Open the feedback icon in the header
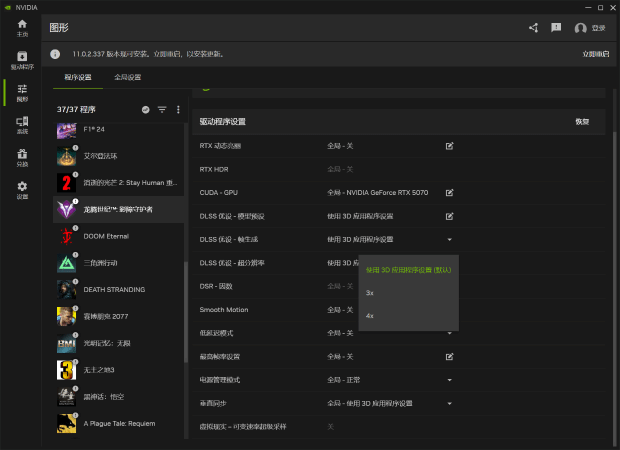This screenshot has height=450, width=620. [556, 27]
